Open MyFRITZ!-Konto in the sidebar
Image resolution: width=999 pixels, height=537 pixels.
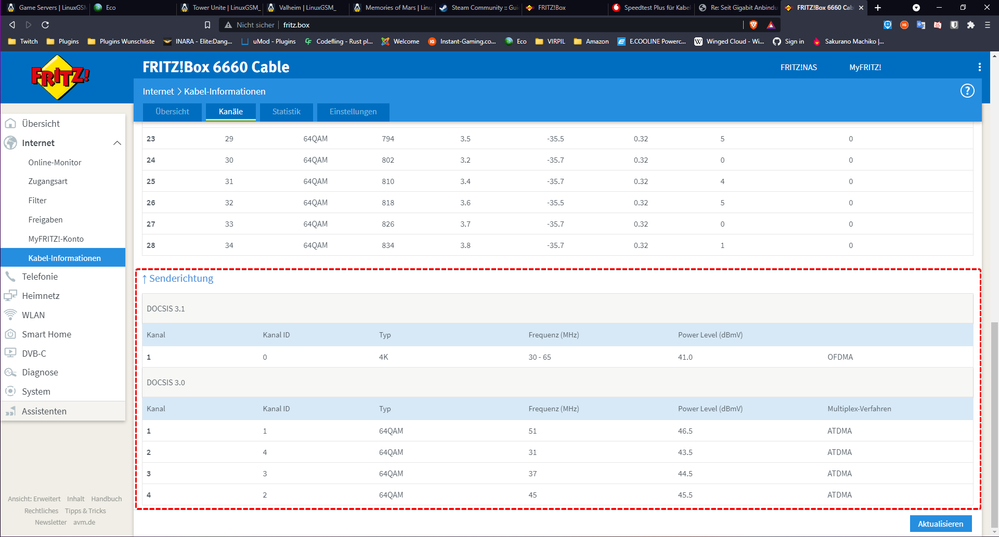[x=56, y=239]
